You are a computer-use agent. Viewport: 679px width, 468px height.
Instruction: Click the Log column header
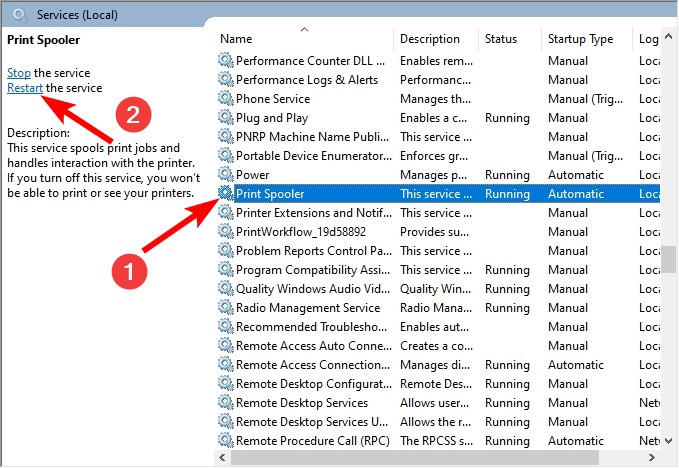point(648,39)
